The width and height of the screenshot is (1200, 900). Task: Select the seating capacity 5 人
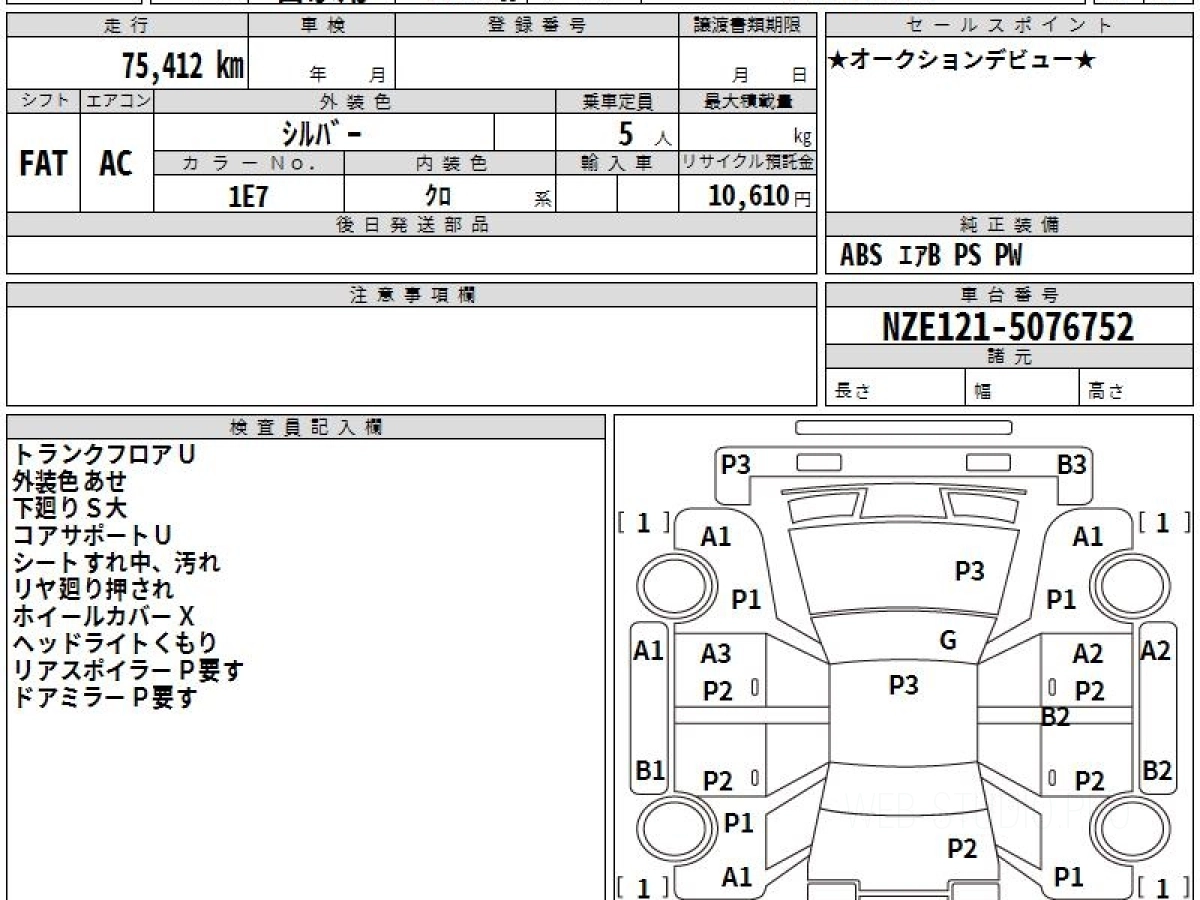[x=644, y=133]
